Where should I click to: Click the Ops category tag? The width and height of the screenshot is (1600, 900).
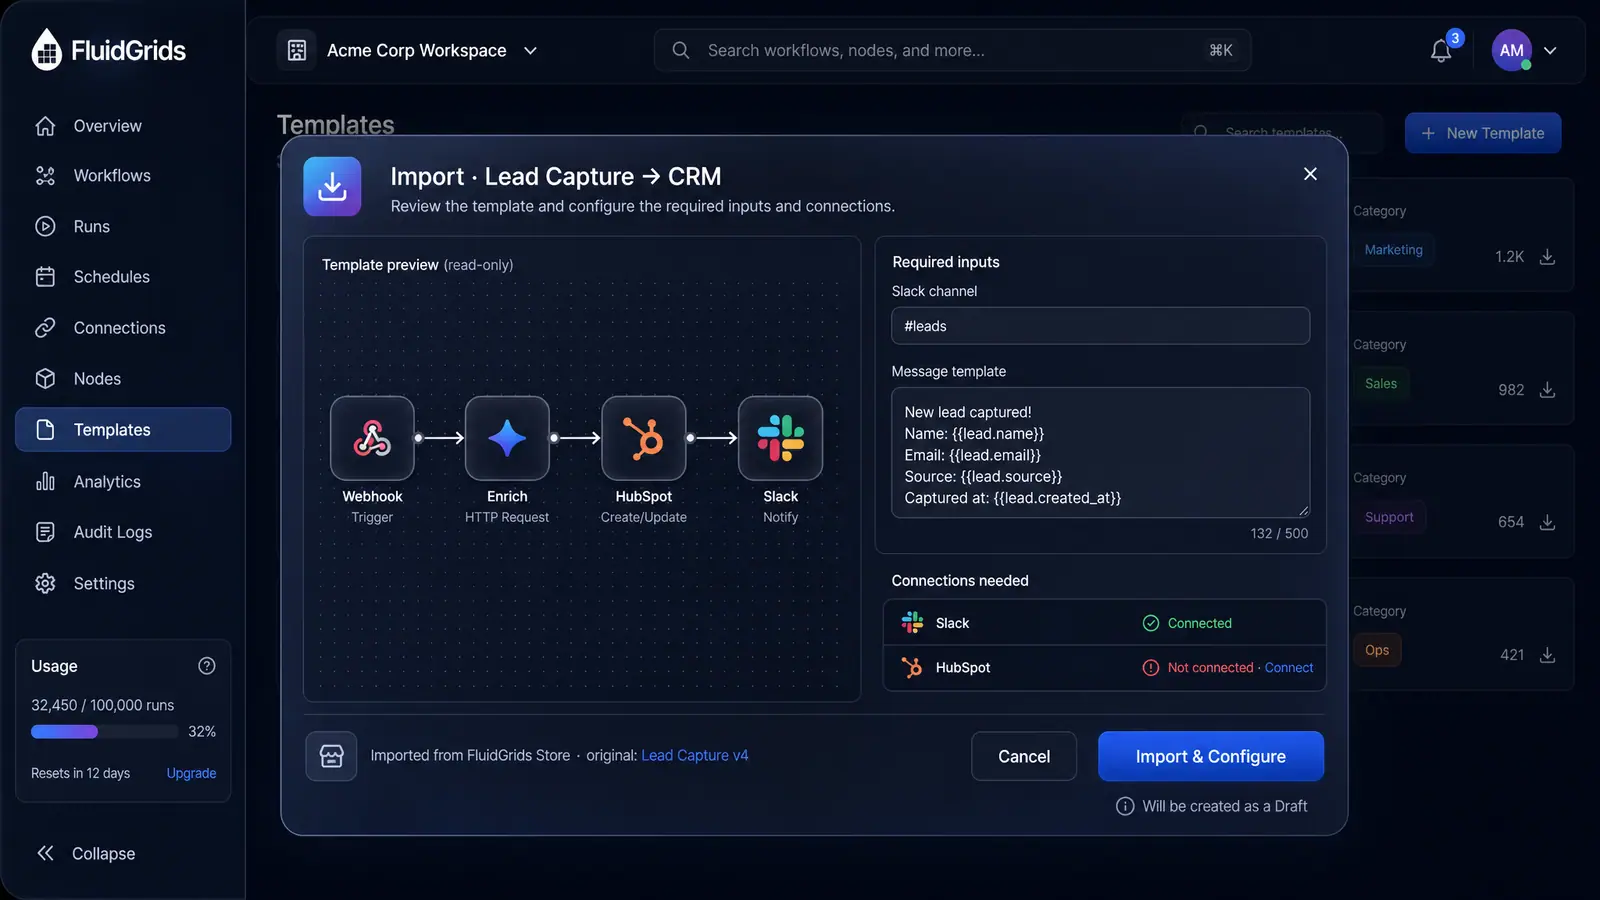tap(1377, 650)
